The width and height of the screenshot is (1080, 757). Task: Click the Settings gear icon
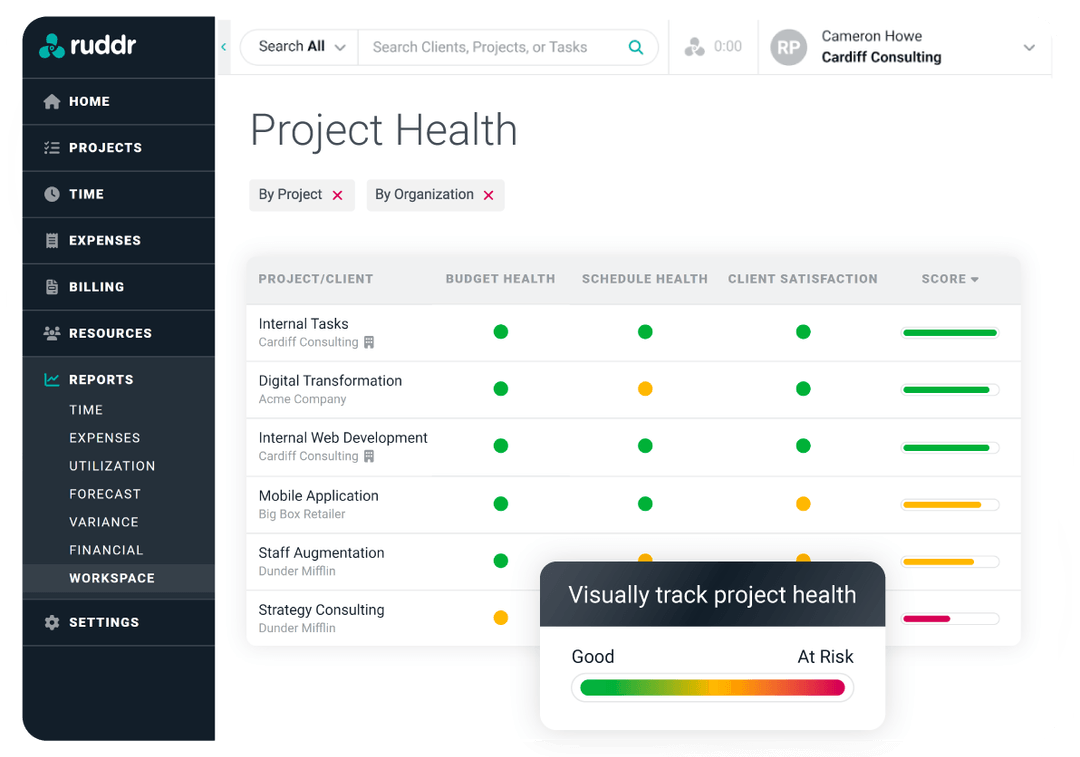(x=50, y=622)
